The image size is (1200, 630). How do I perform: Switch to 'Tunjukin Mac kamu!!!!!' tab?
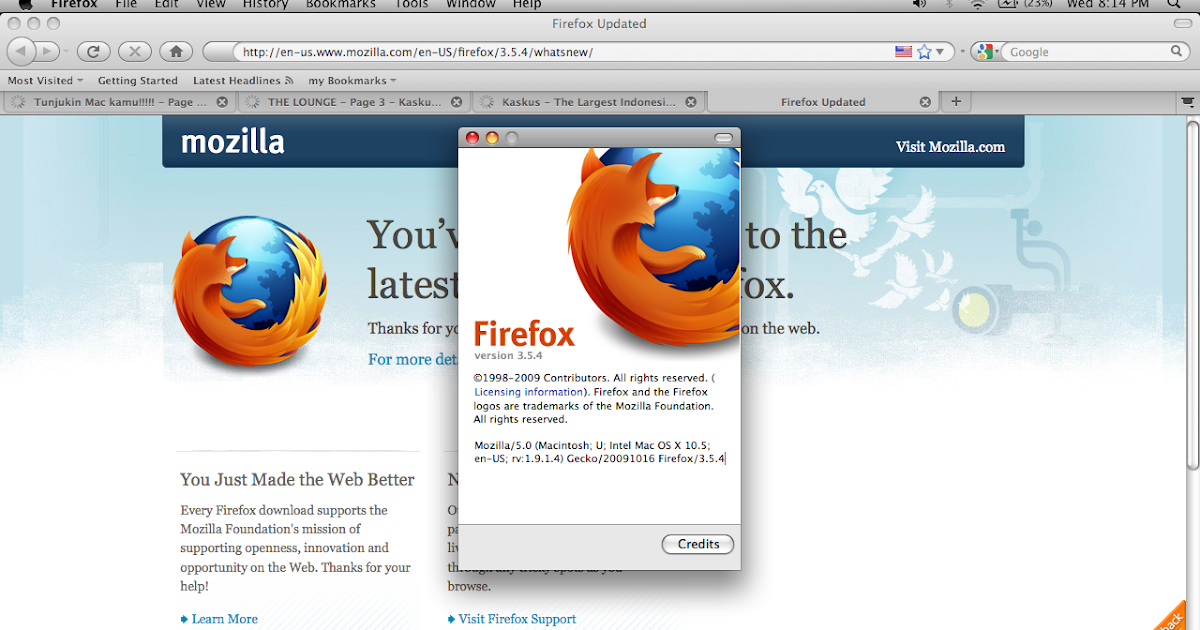pos(119,102)
